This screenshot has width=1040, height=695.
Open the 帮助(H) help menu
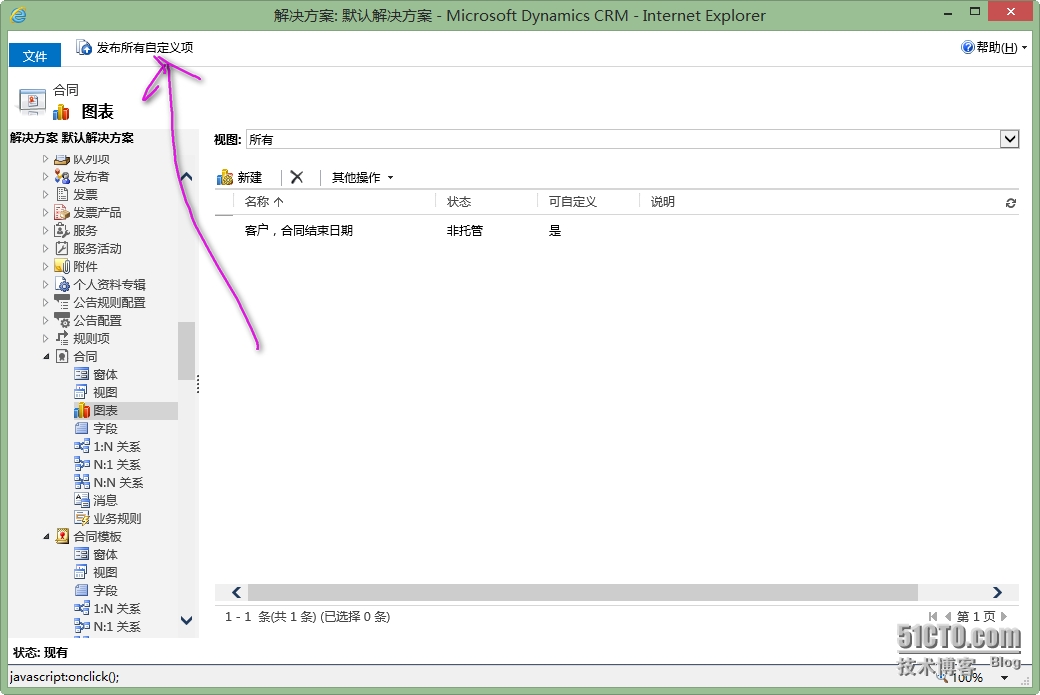pyautogui.click(x=994, y=47)
